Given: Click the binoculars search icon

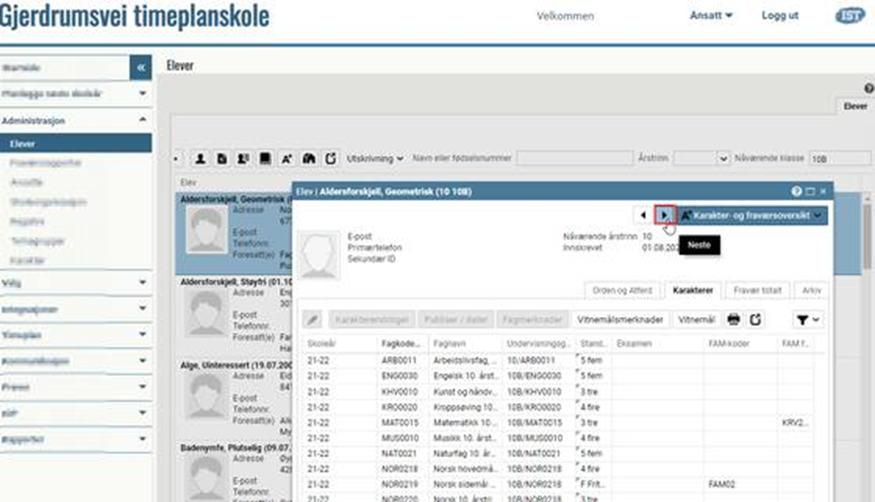Looking at the screenshot, I should (309, 159).
